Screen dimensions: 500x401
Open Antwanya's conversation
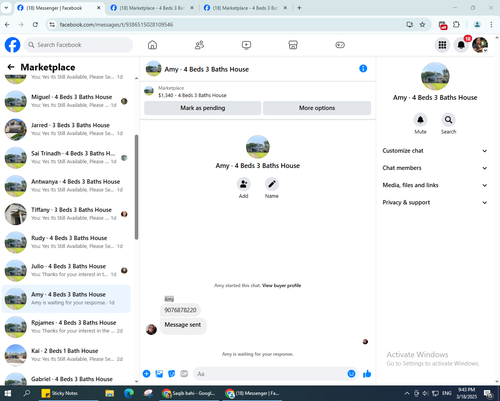click(66, 186)
